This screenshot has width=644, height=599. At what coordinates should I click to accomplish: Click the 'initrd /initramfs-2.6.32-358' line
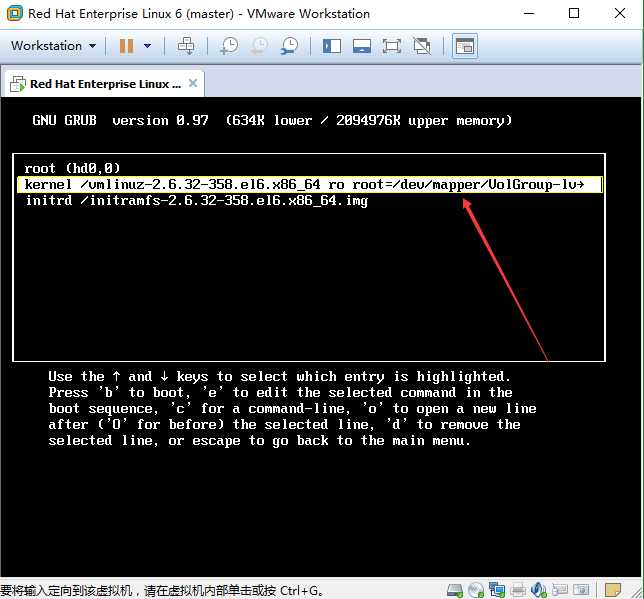(197, 201)
